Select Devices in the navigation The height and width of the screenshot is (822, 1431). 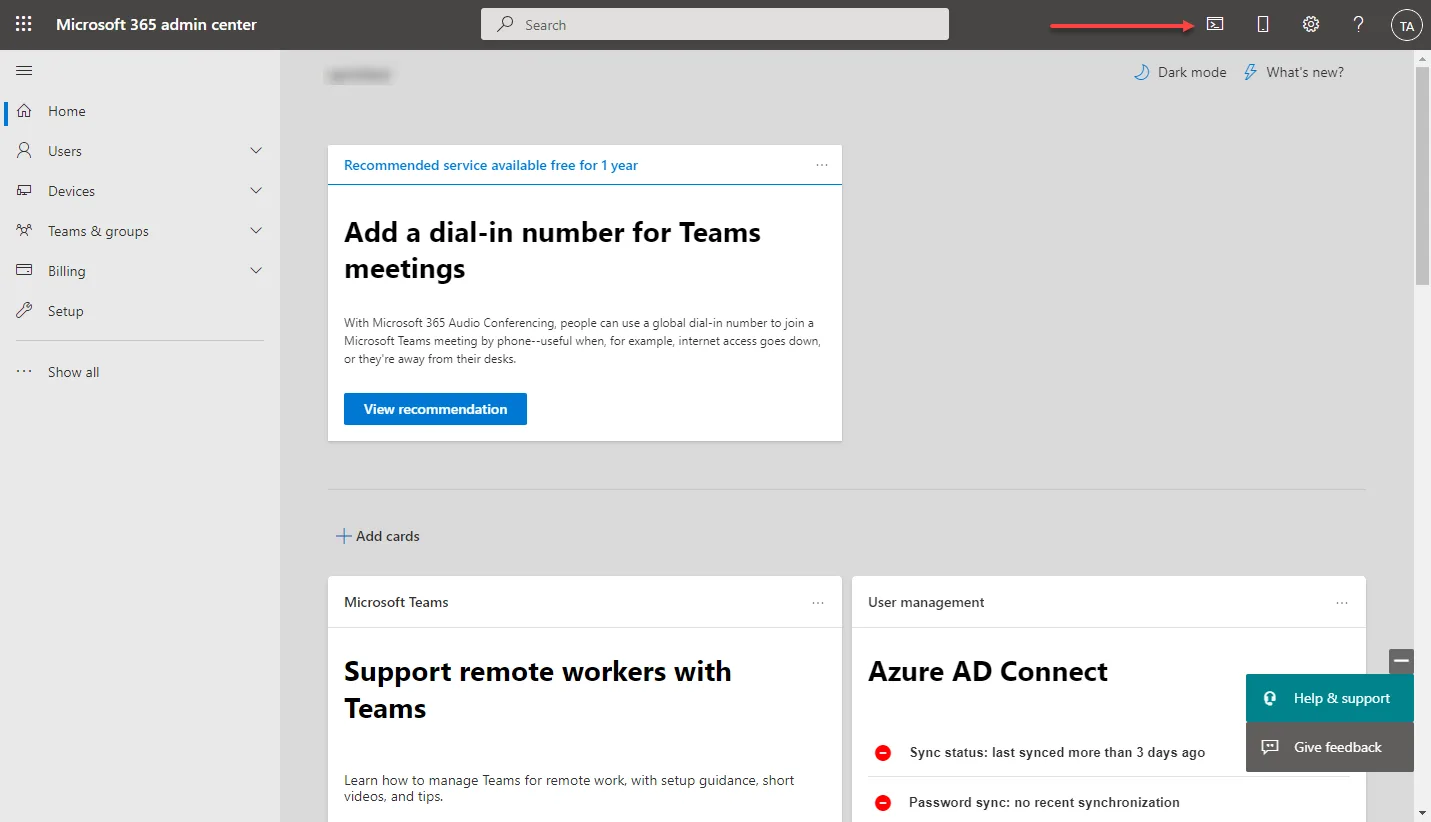pyautogui.click(x=140, y=191)
